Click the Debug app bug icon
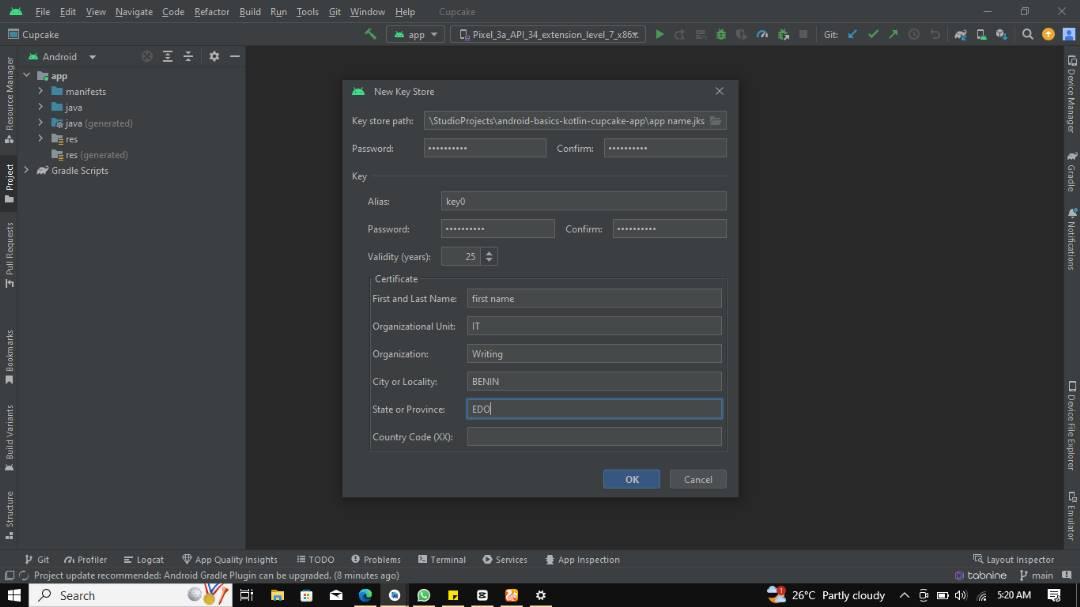This screenshot has width=1080, height=607. point(721,34)
